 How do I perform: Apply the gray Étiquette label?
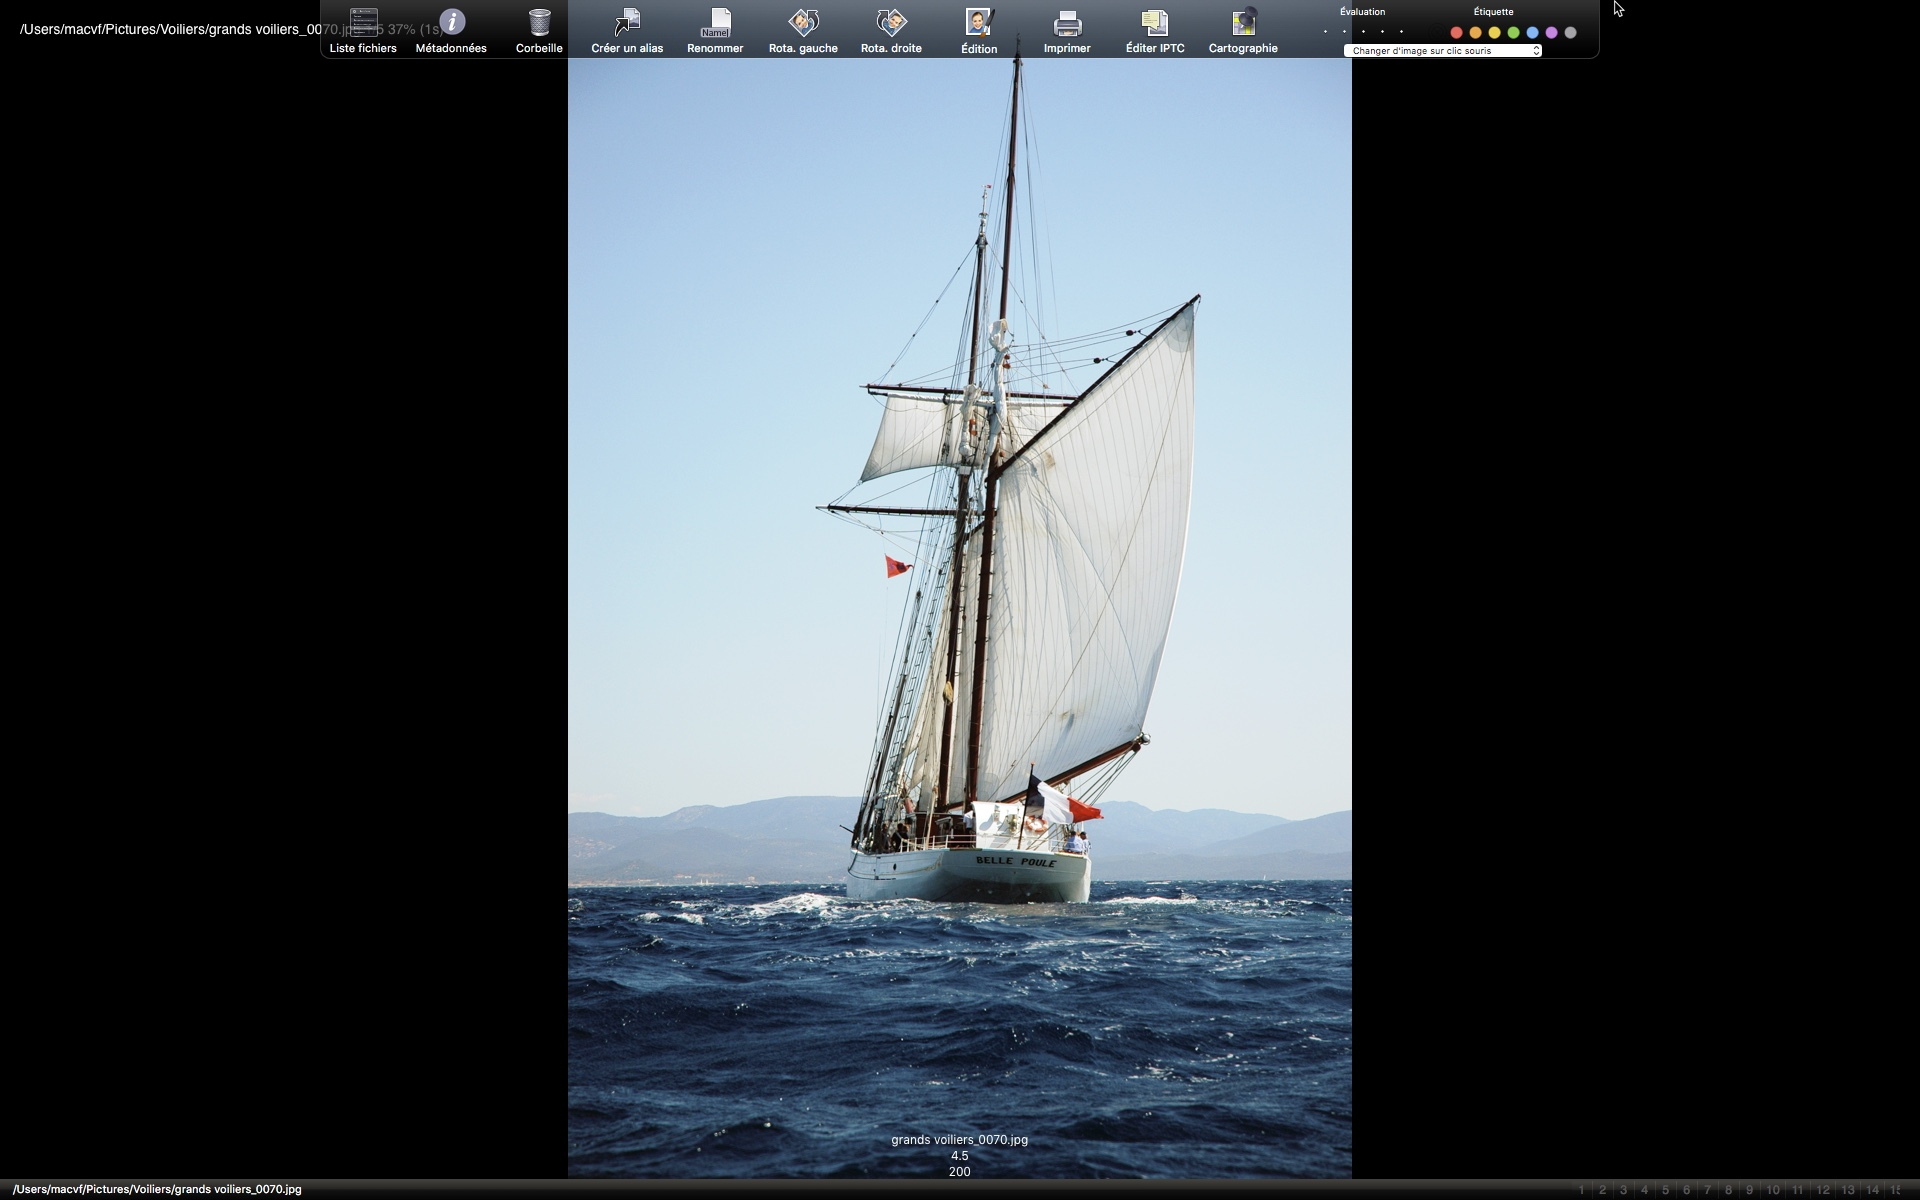pyautogui.click(x=1570, y=32)
